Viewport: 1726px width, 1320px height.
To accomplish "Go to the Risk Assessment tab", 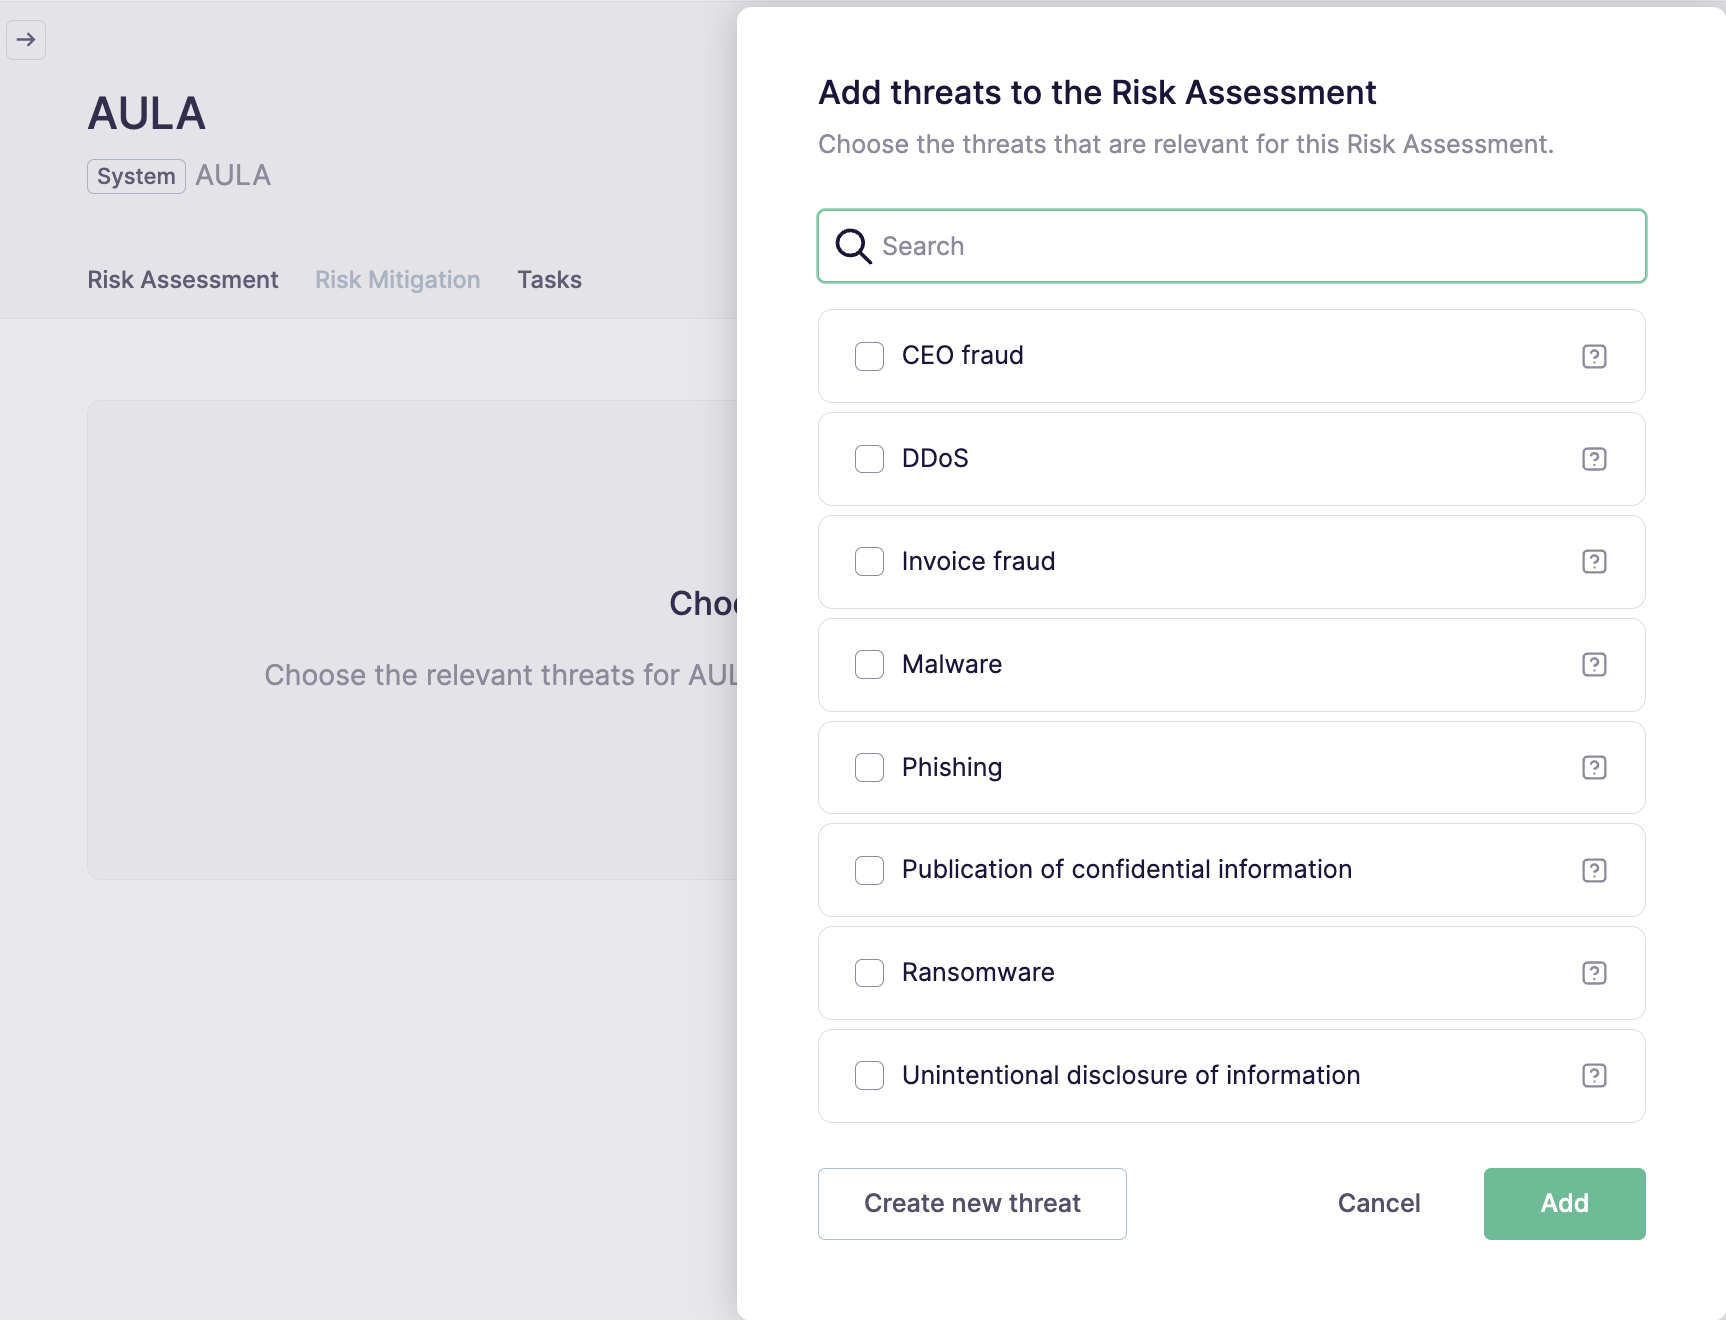I will (182, 280).
